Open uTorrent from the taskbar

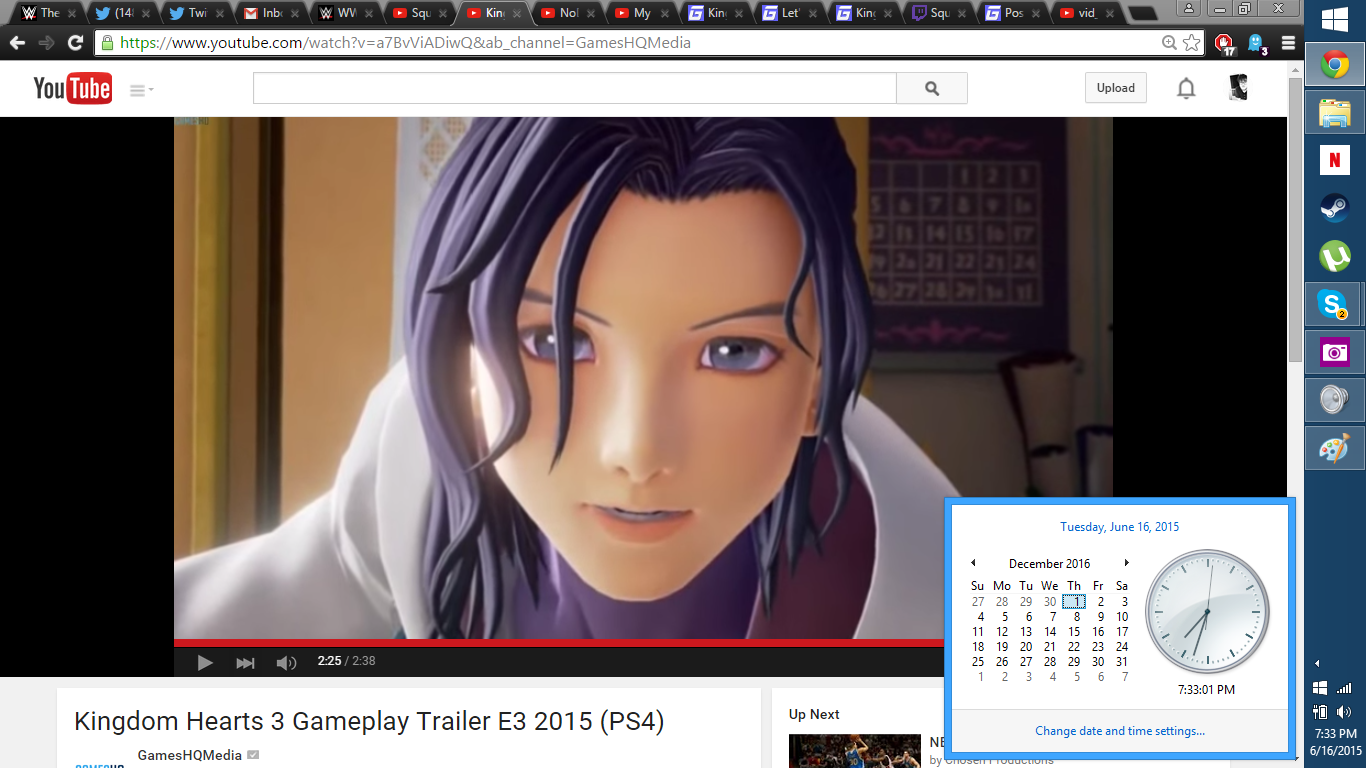click(1334, 256)
